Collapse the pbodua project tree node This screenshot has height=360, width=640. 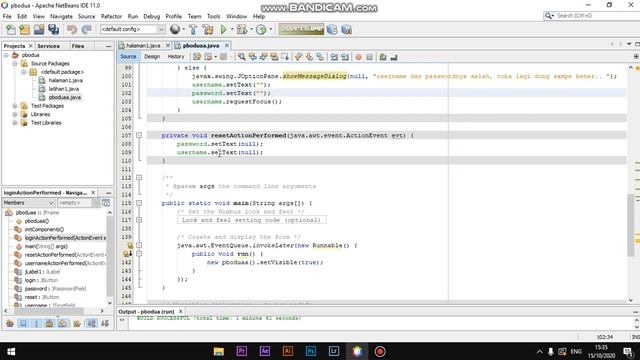[6, 55]
